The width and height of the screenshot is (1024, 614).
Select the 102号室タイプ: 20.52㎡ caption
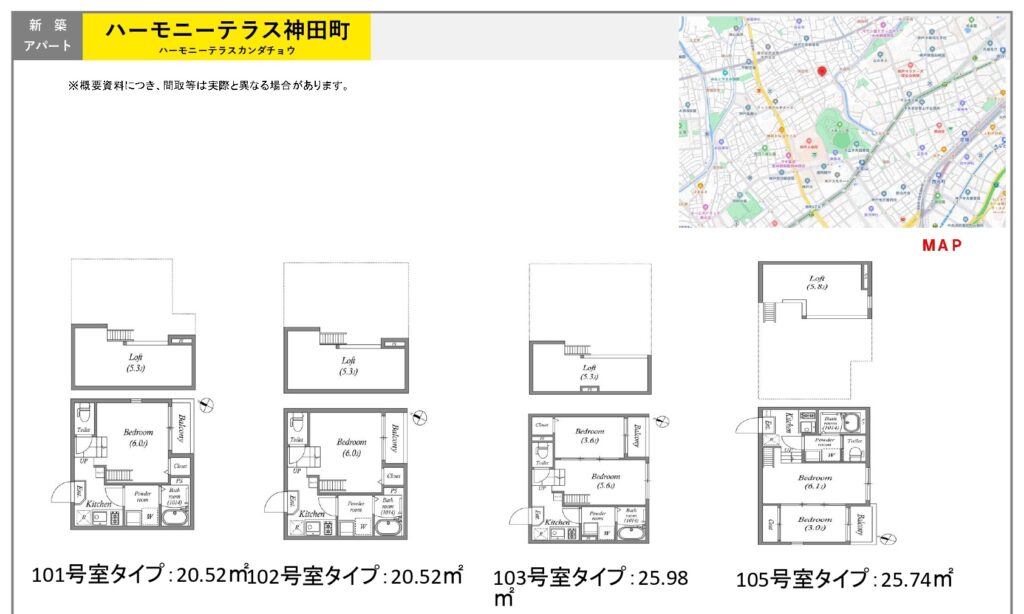355,575
